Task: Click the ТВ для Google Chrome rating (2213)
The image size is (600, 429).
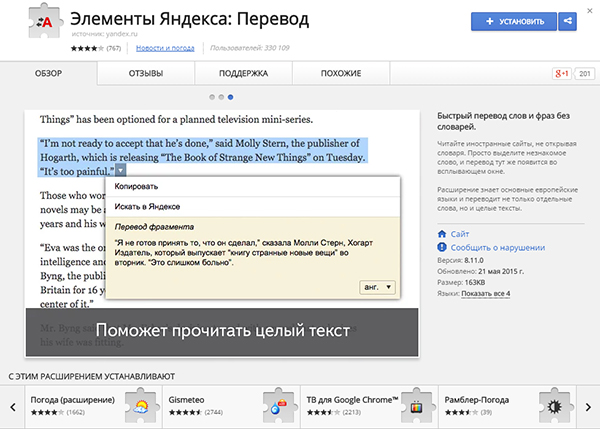Action: point(334,412)
